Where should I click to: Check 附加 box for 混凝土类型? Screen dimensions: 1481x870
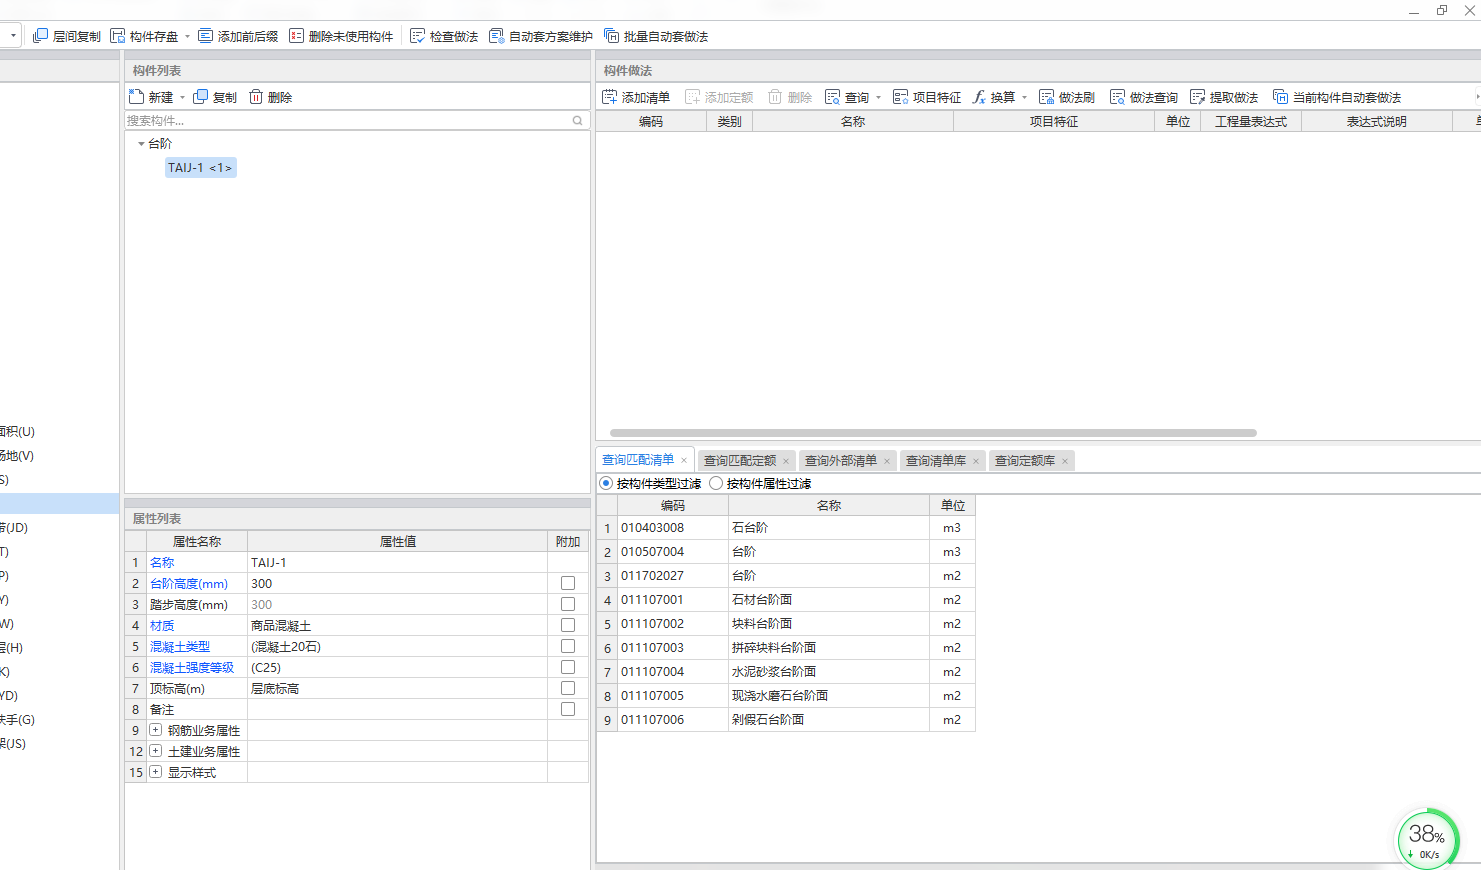point(568,646)
